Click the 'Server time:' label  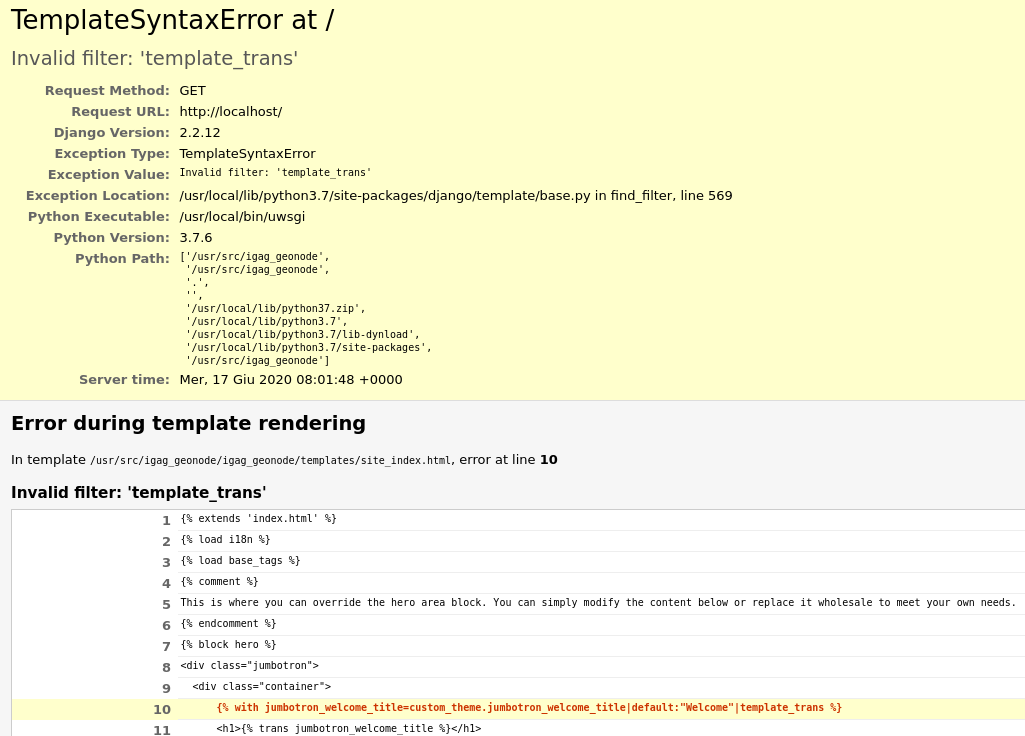coord(124,380)
